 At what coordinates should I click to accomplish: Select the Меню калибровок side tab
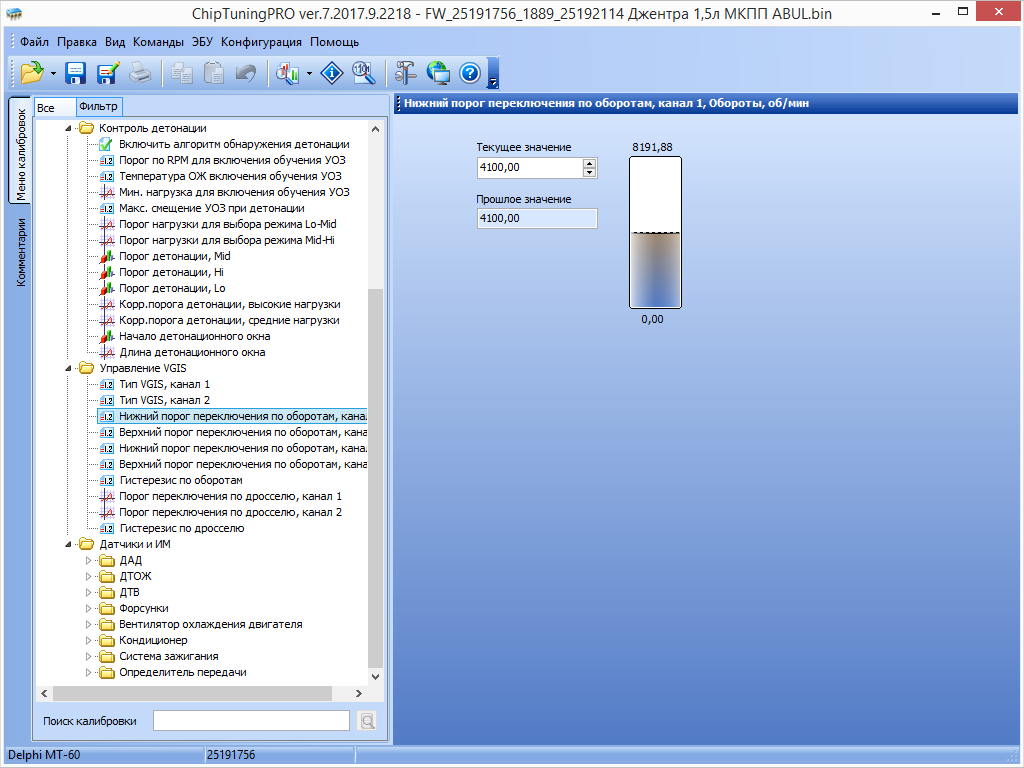point(20,152)
